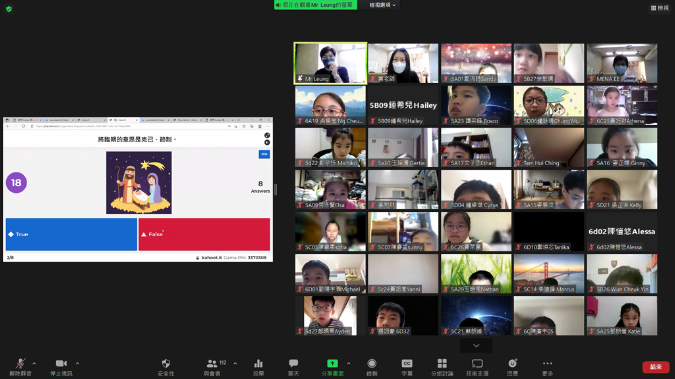Viewport: 675px width, 379px height.
Task: Select 5D21 Kelly video tile
Action: (622, 190)
